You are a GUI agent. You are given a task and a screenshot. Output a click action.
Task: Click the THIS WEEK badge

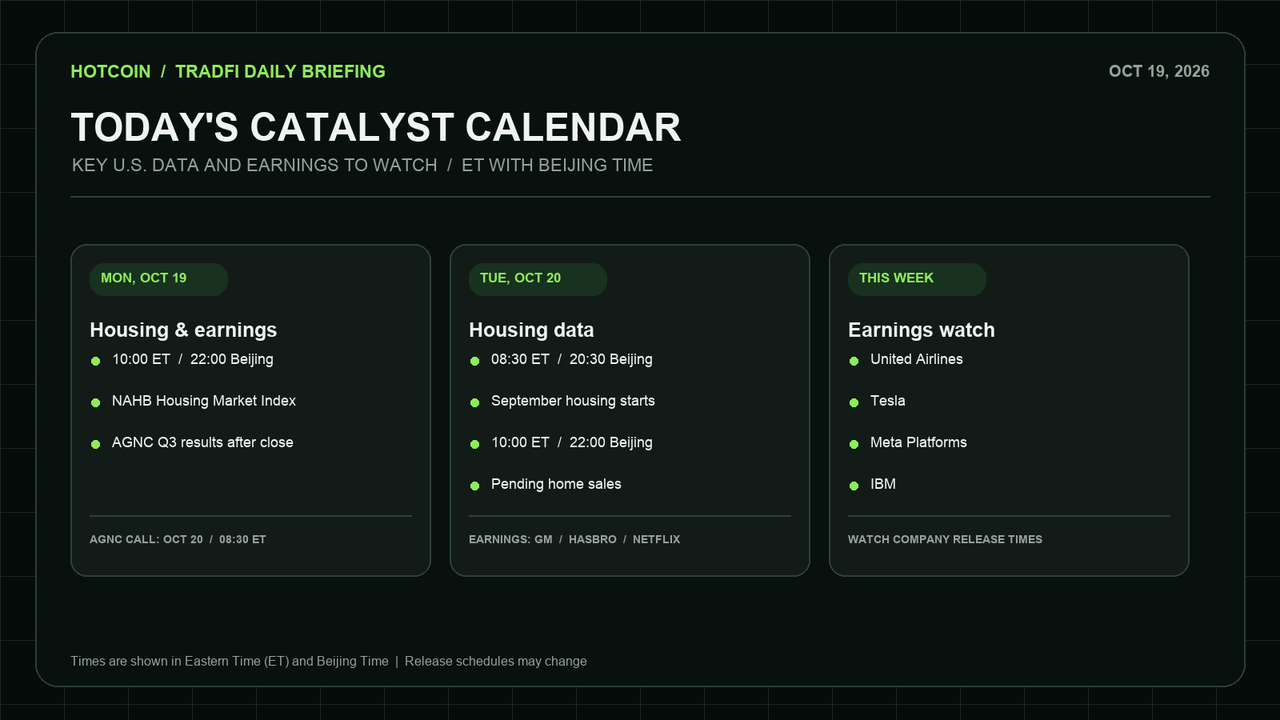tap(917, 279)
